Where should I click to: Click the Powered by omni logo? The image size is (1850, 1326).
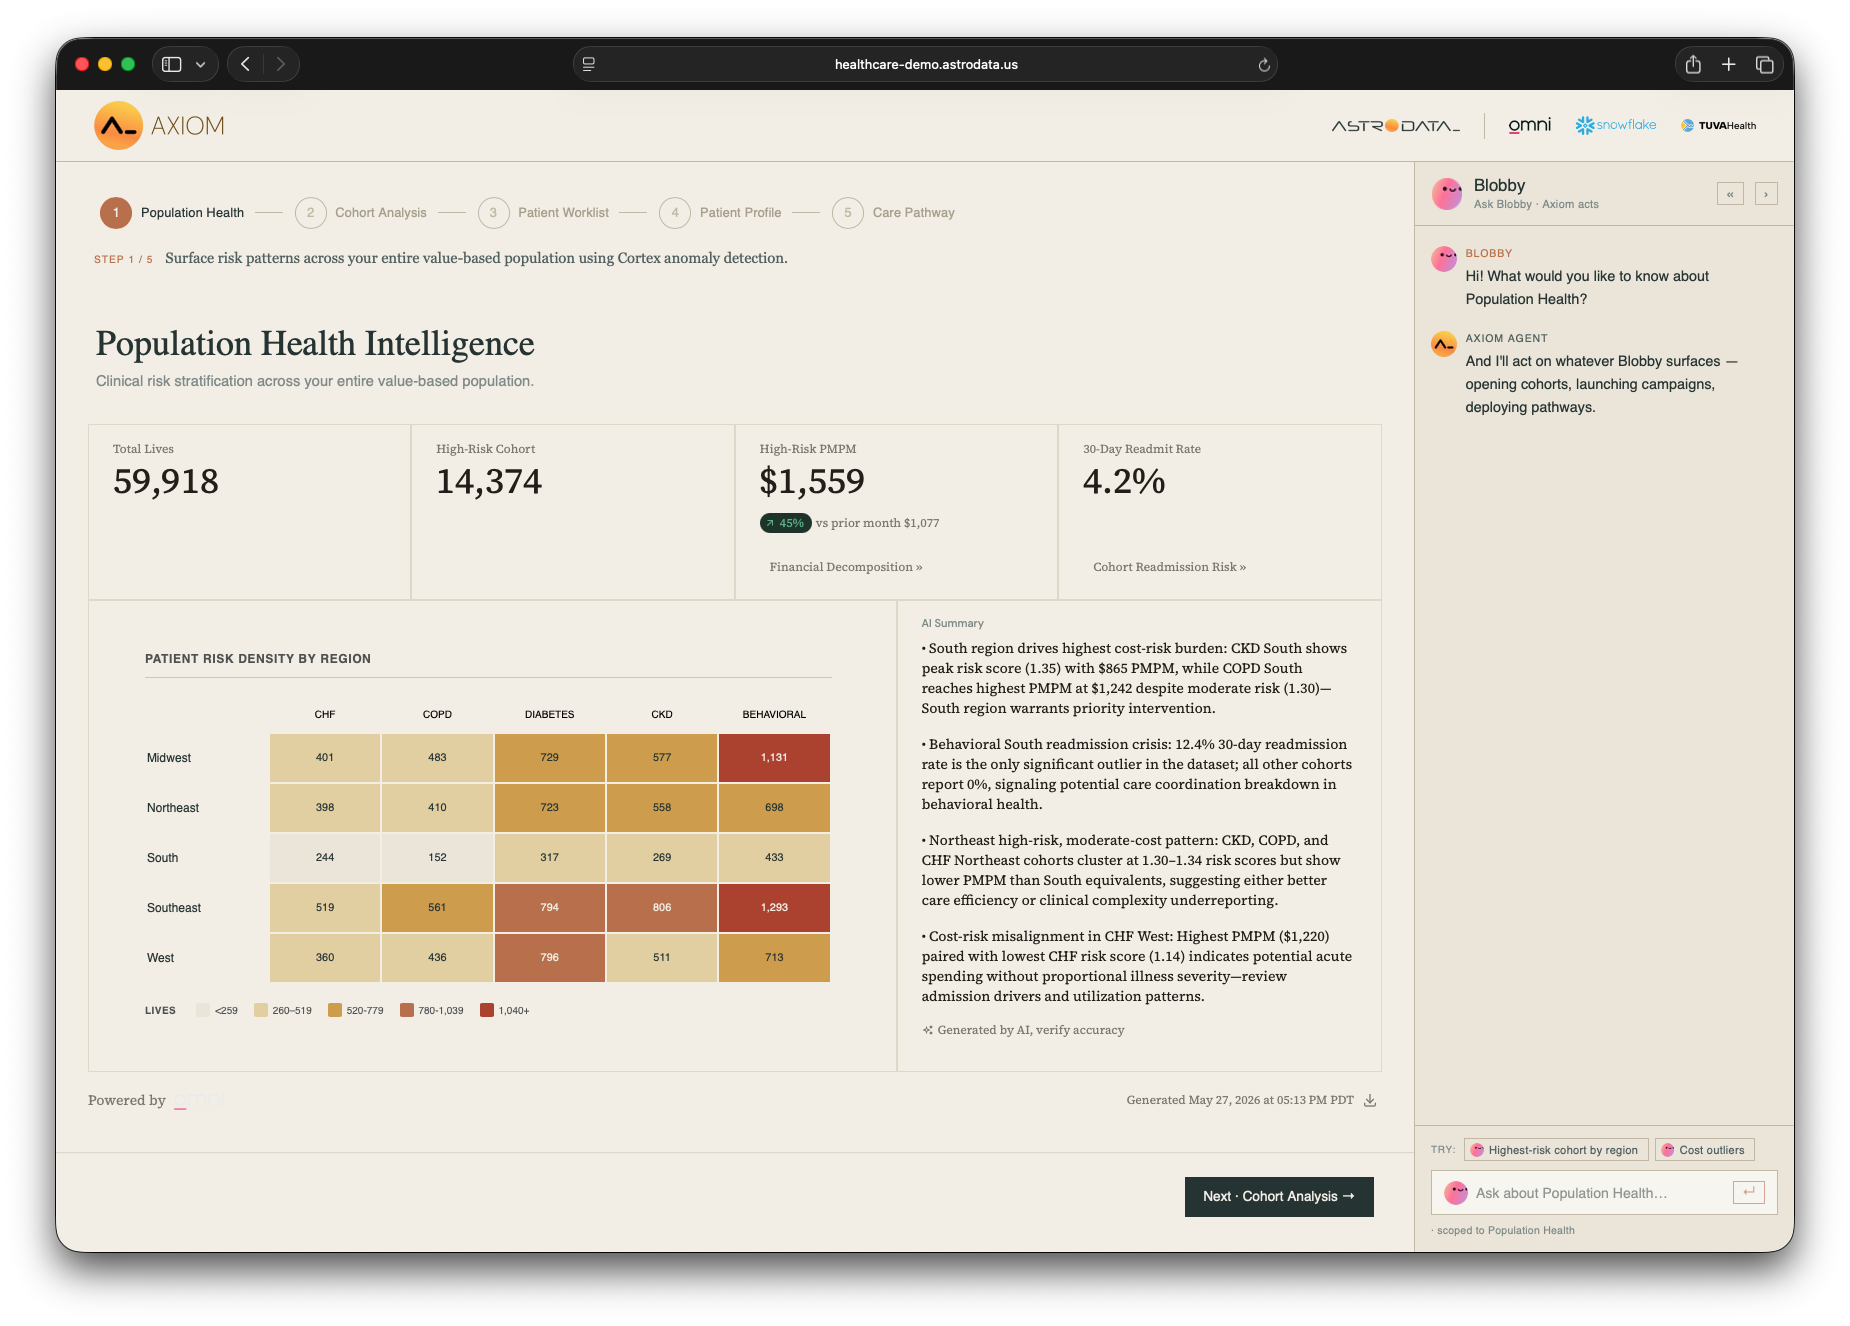[198, 1100]
